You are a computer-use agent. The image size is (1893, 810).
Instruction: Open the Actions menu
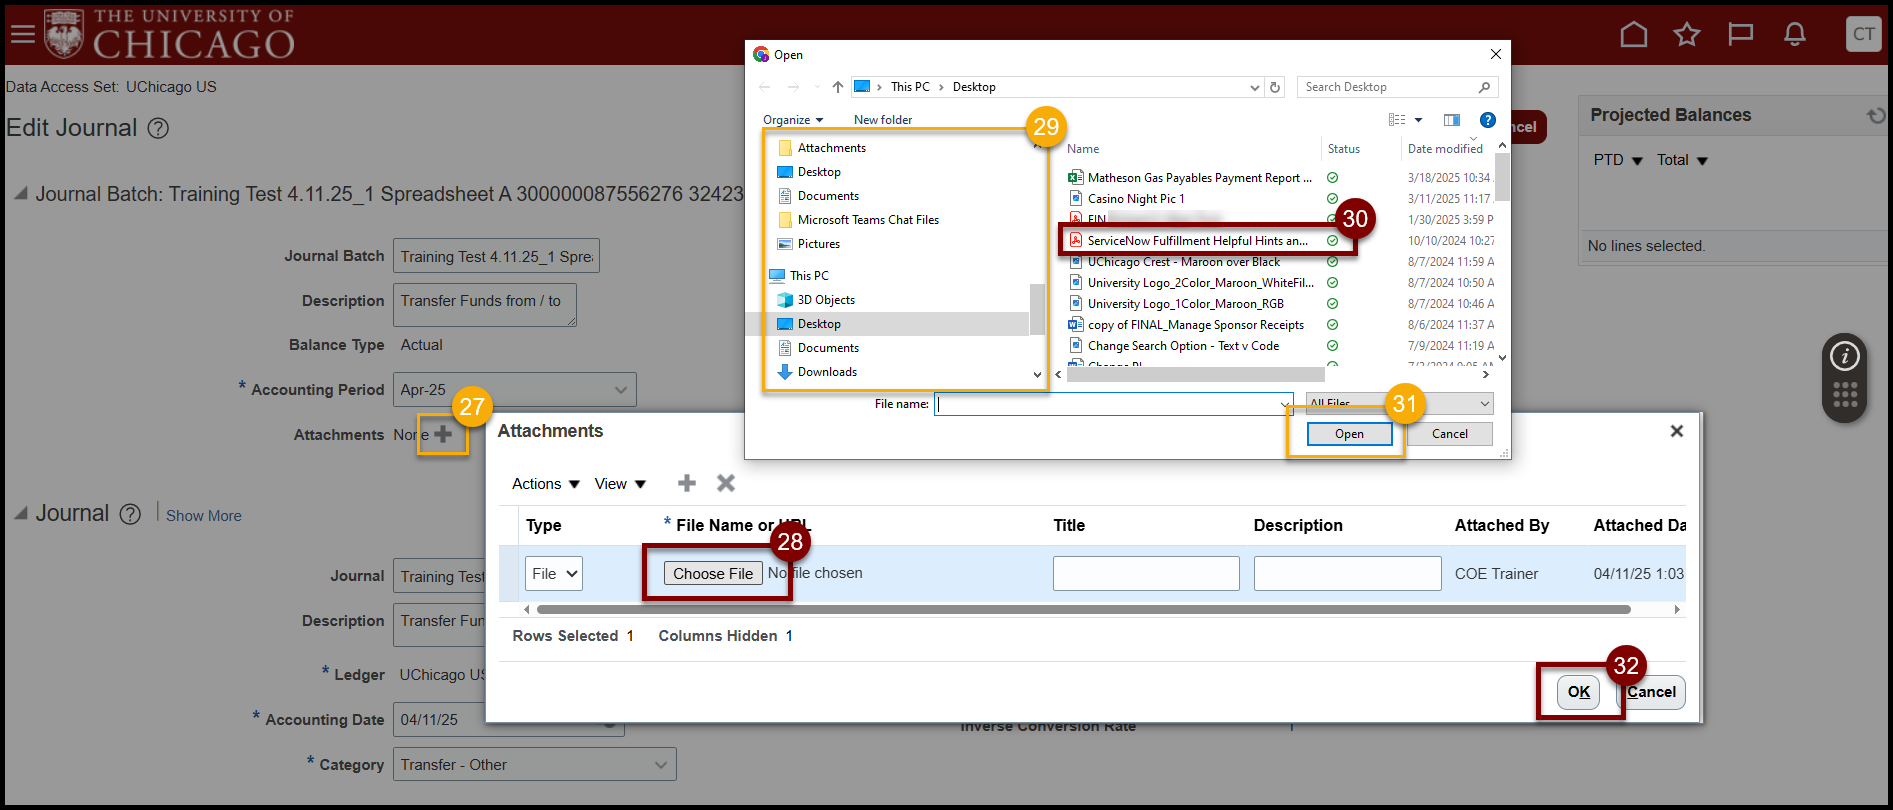(x=545, y=484)
